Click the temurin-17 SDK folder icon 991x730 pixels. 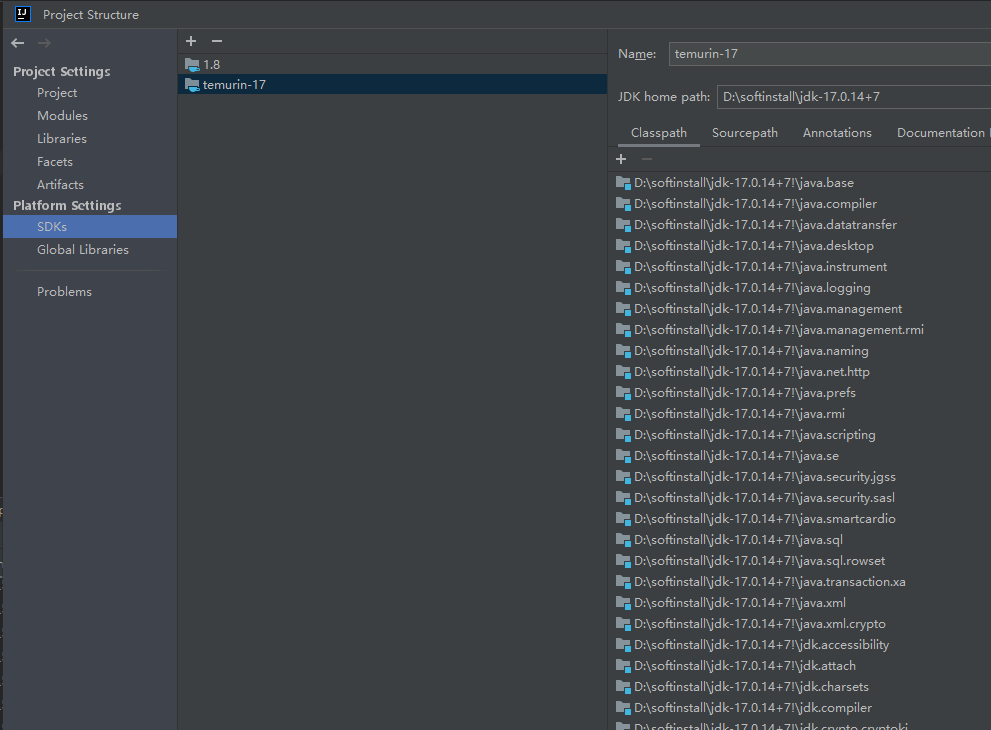(x=192, y=85)
